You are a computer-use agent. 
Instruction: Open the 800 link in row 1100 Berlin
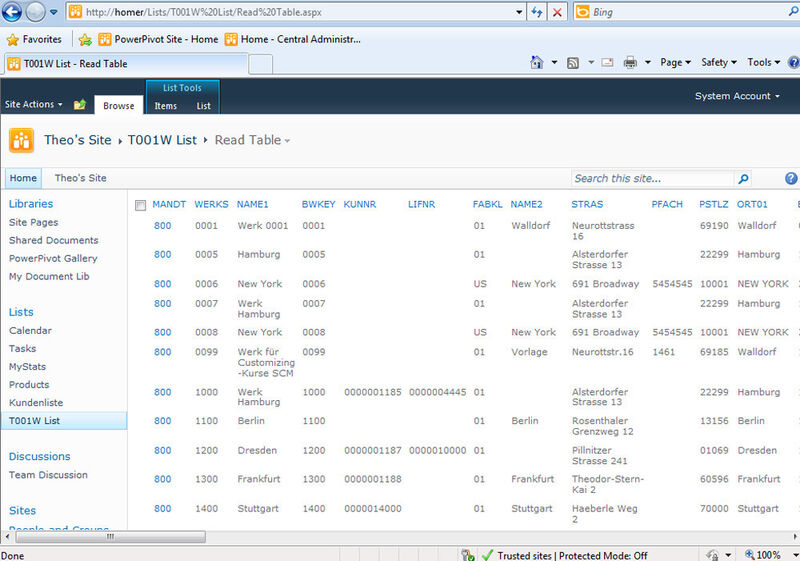pyautogui.click(x=163, y=421)
